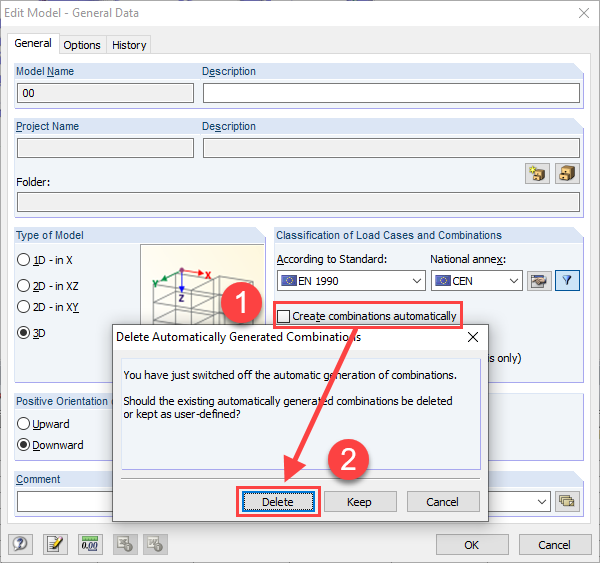Viewport: 600px width, 563px height.
Task: Click Cancel in the delete combinations dialog
Action: [x=443, y=502]
